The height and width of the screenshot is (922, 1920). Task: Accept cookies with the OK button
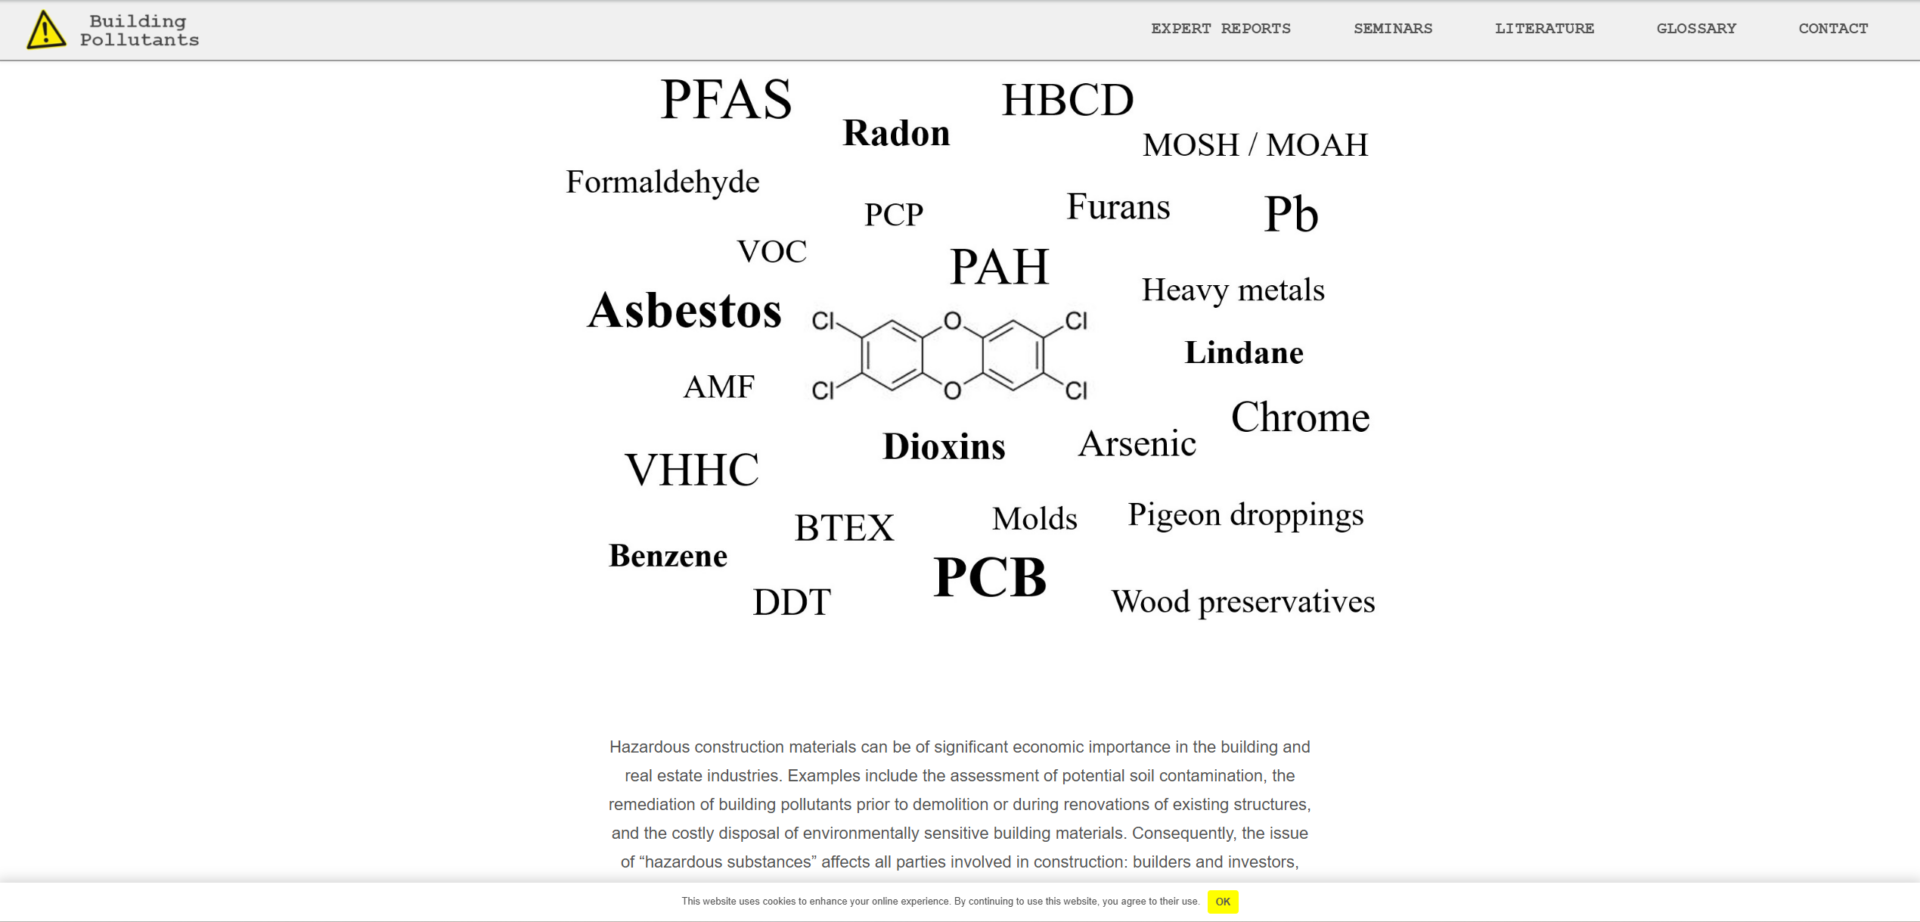(x=1222, y=902)
